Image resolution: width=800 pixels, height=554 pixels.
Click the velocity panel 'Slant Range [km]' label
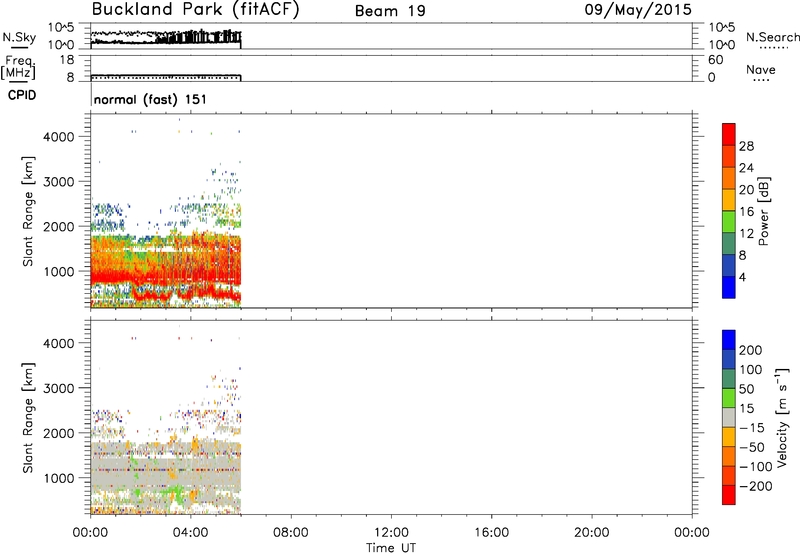[x=28, y=417]
